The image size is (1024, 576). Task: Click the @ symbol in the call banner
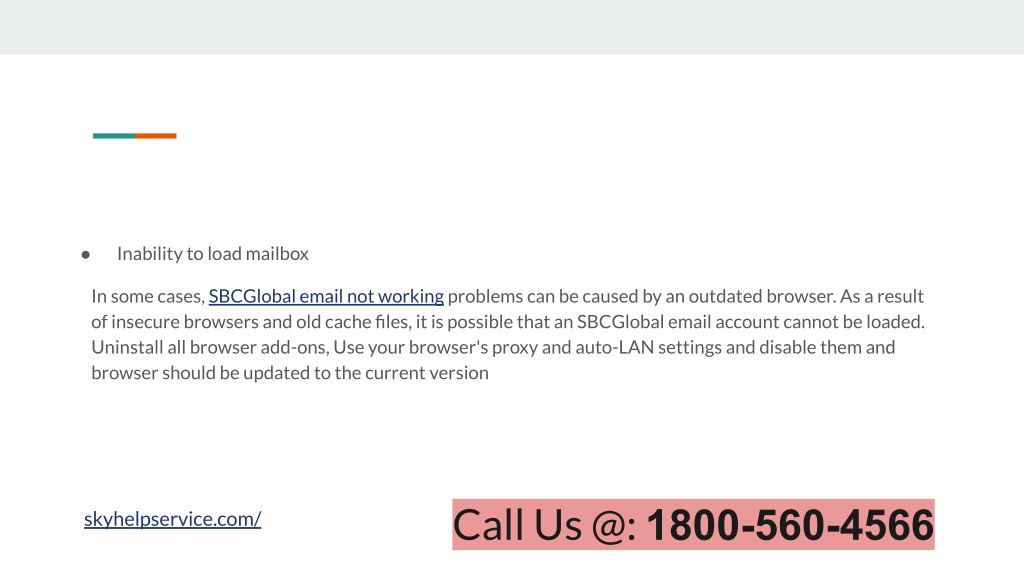(x=609, y=526)
